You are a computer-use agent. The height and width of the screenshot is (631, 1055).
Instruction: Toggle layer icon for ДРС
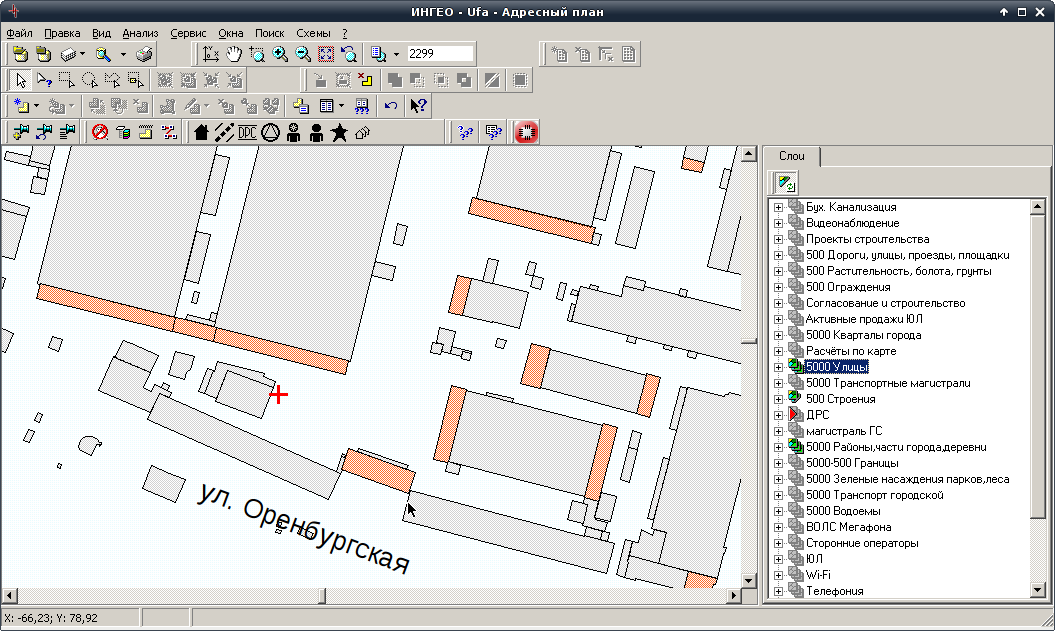[x=796, y=415]
